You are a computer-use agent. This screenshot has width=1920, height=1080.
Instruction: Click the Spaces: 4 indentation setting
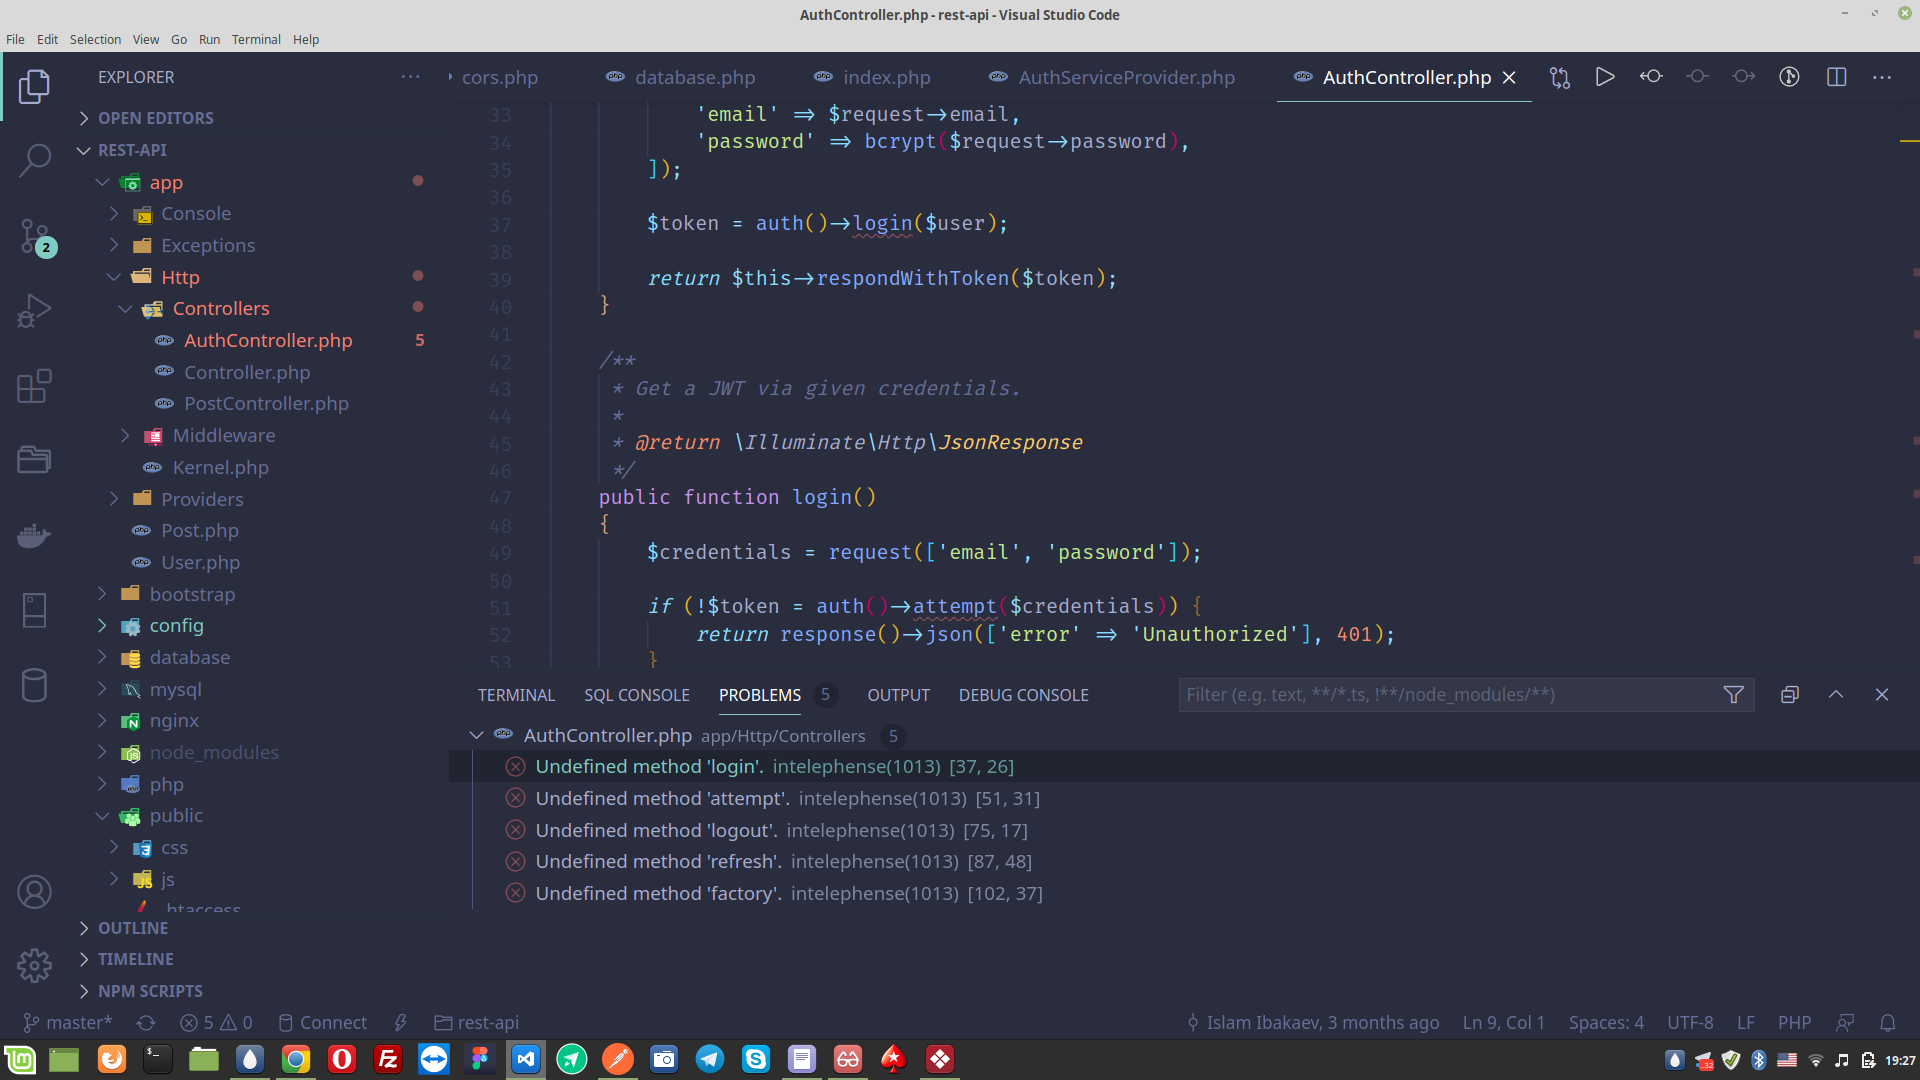pyautogui.click(x=1606, y=1023)
